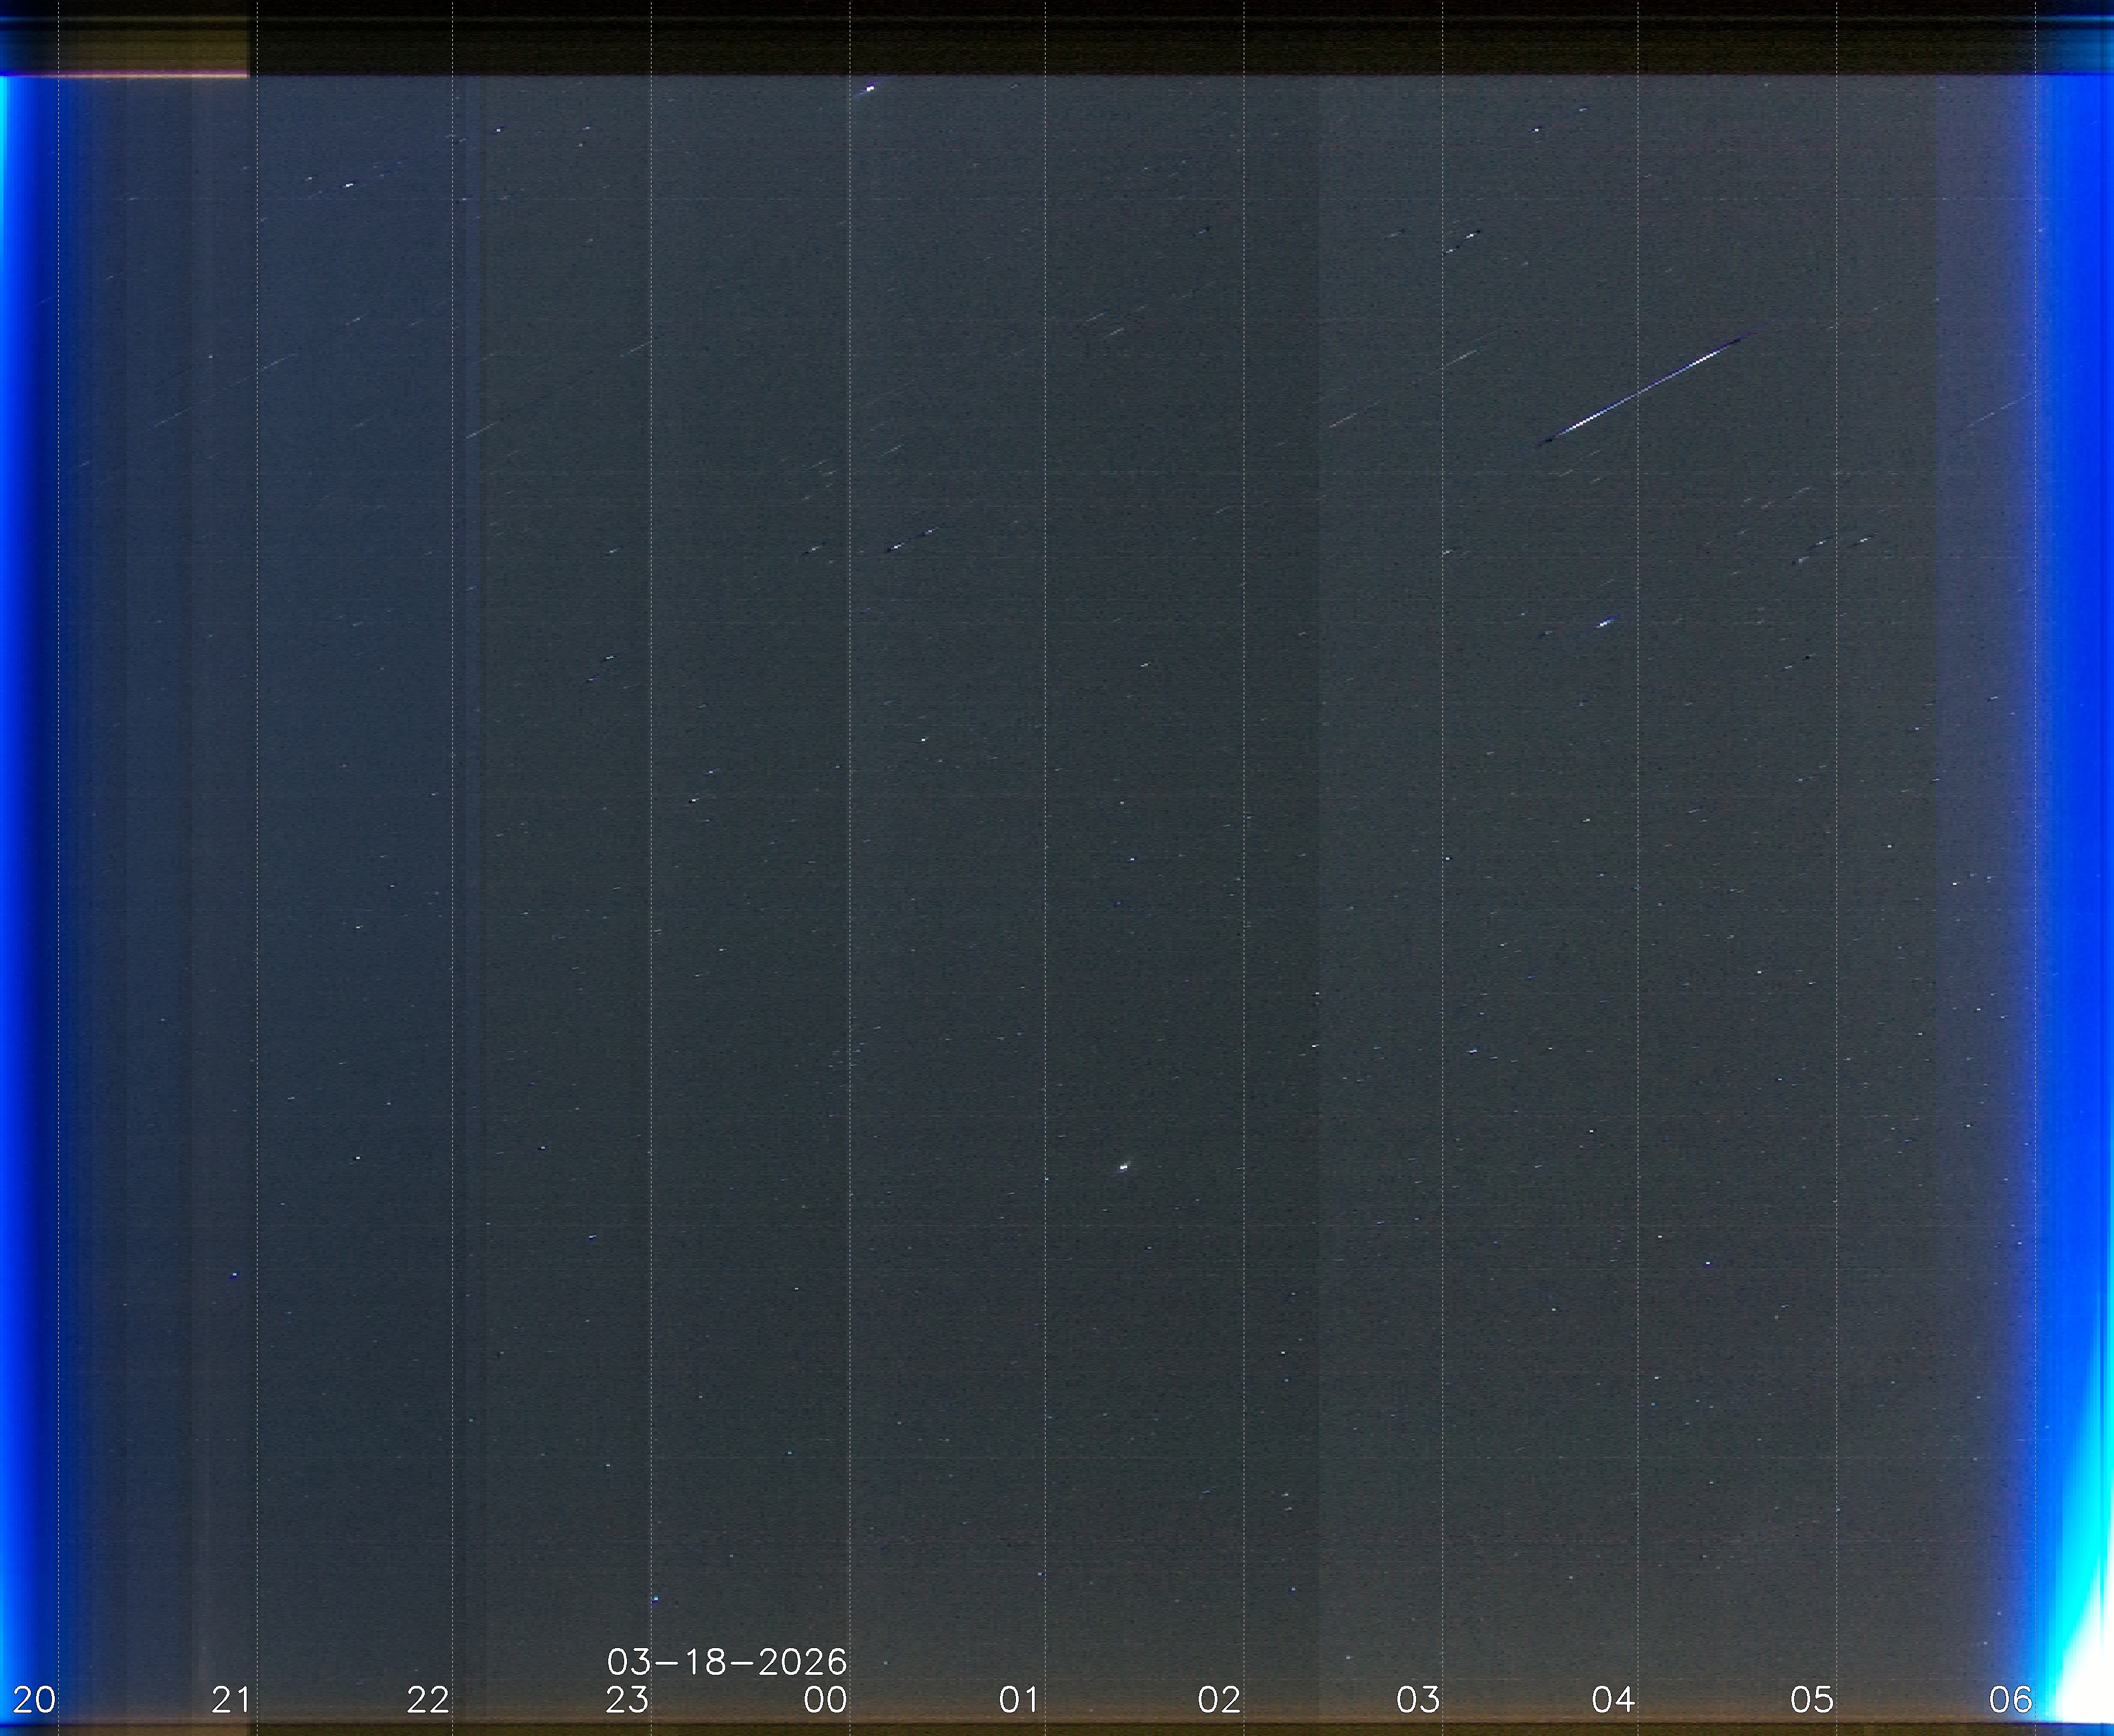Select the 22 hour marker

(428, 1699)
